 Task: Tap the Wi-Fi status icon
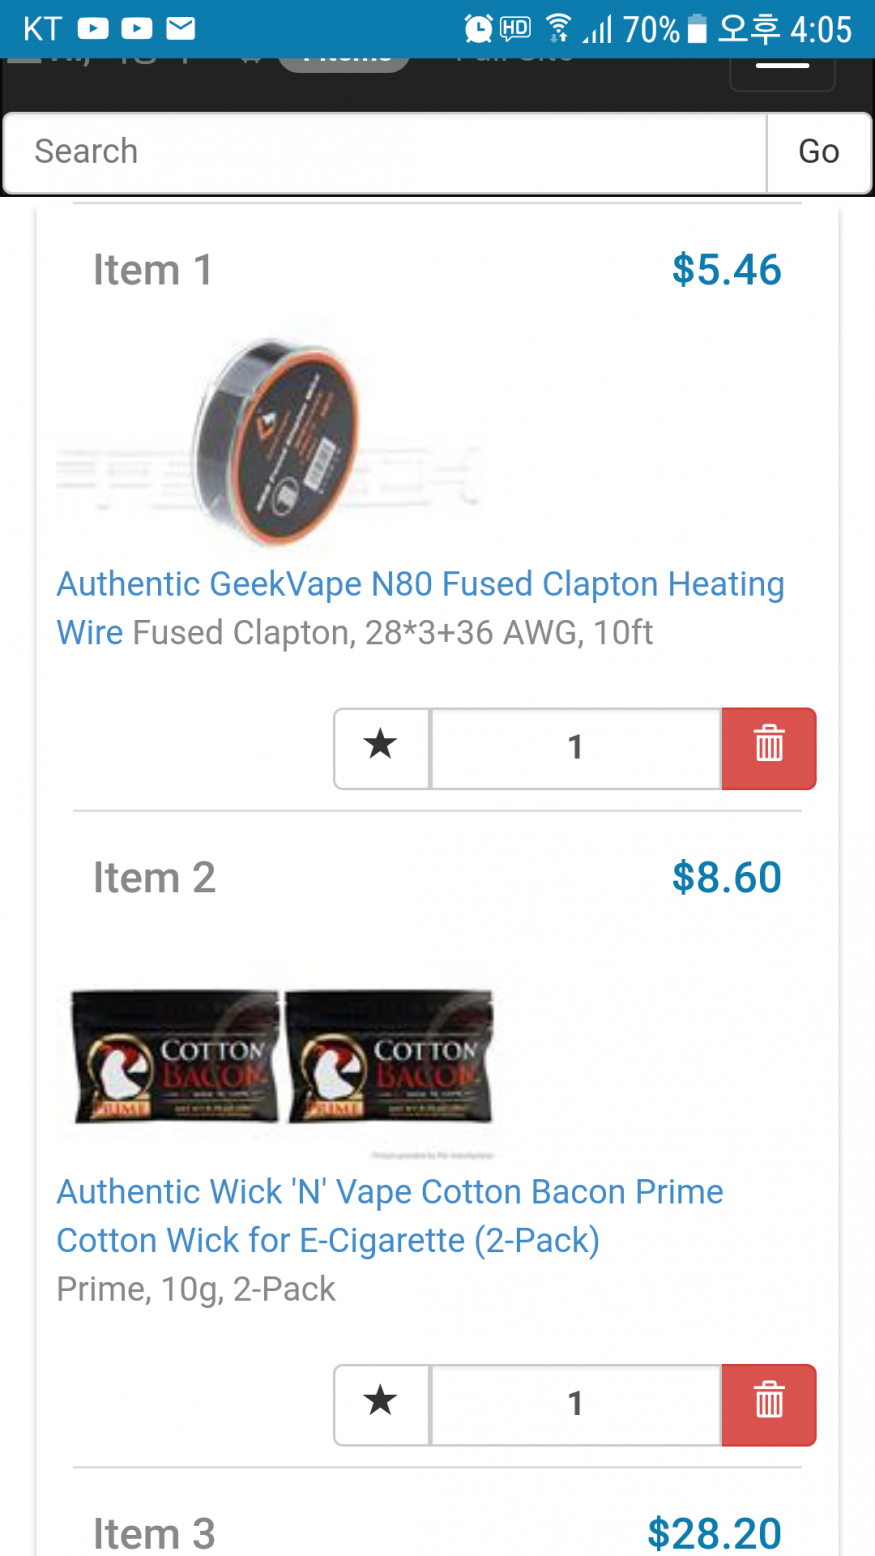pos(559,29)
